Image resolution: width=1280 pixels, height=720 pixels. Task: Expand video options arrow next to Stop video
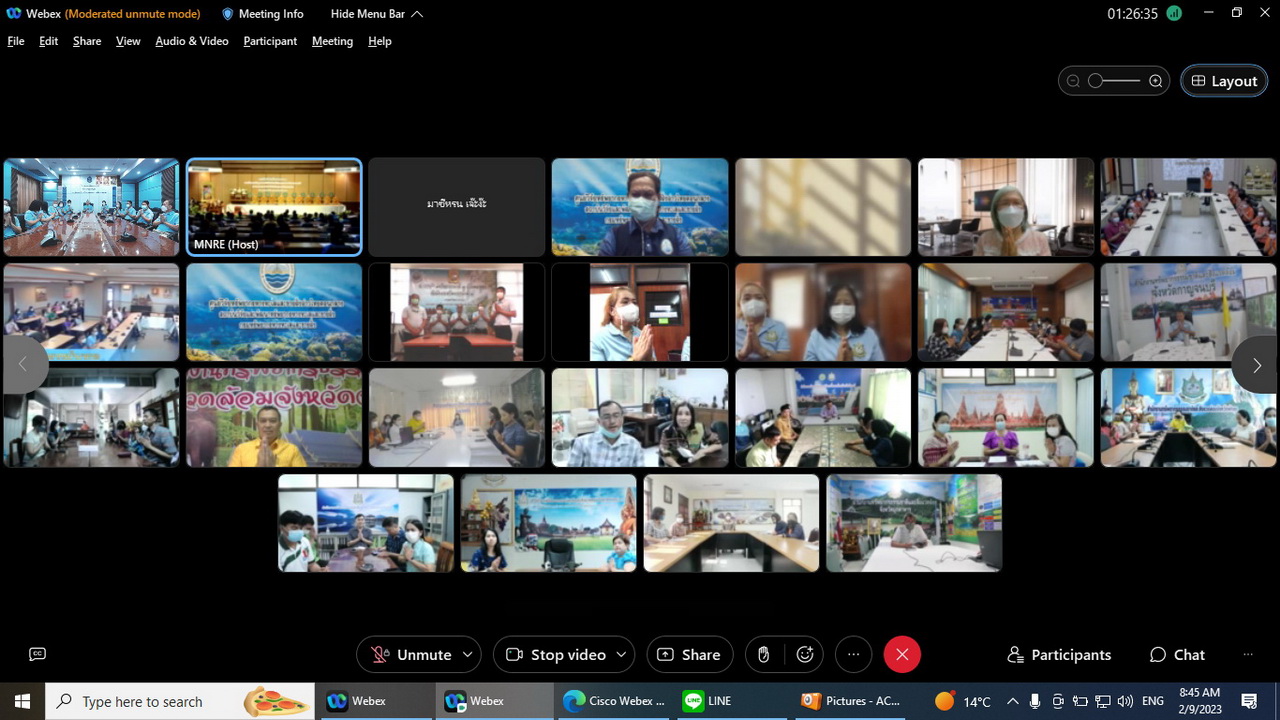[621, 654]
